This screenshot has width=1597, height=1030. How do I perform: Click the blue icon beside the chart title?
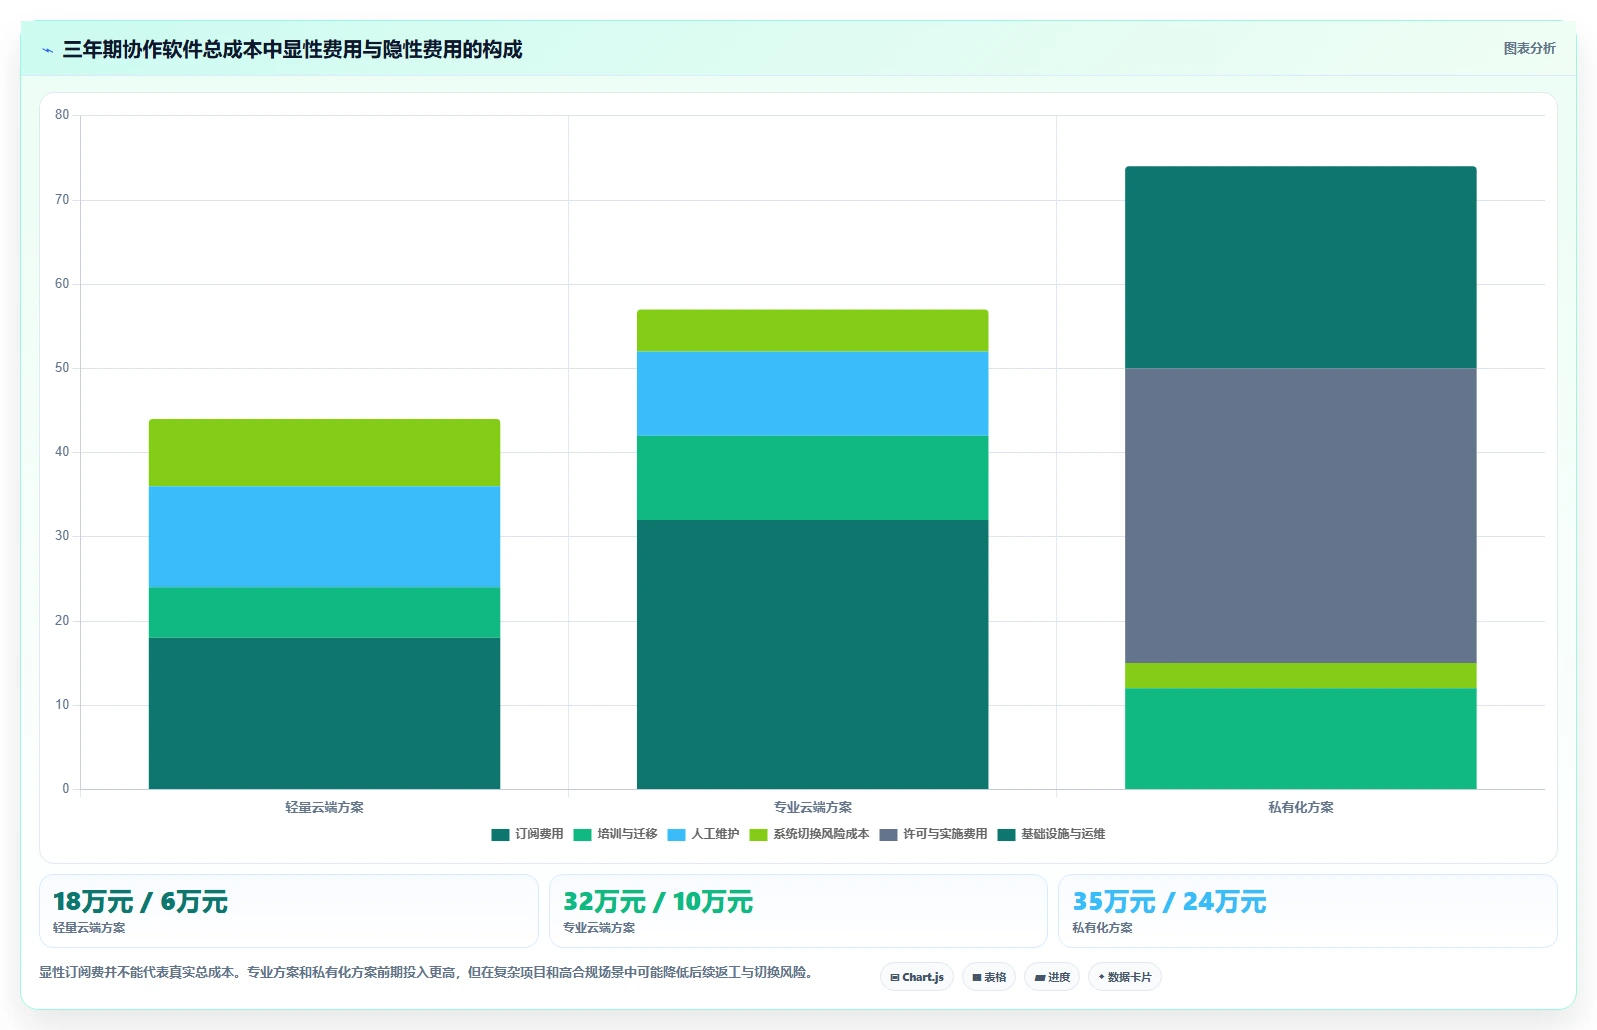47,50
